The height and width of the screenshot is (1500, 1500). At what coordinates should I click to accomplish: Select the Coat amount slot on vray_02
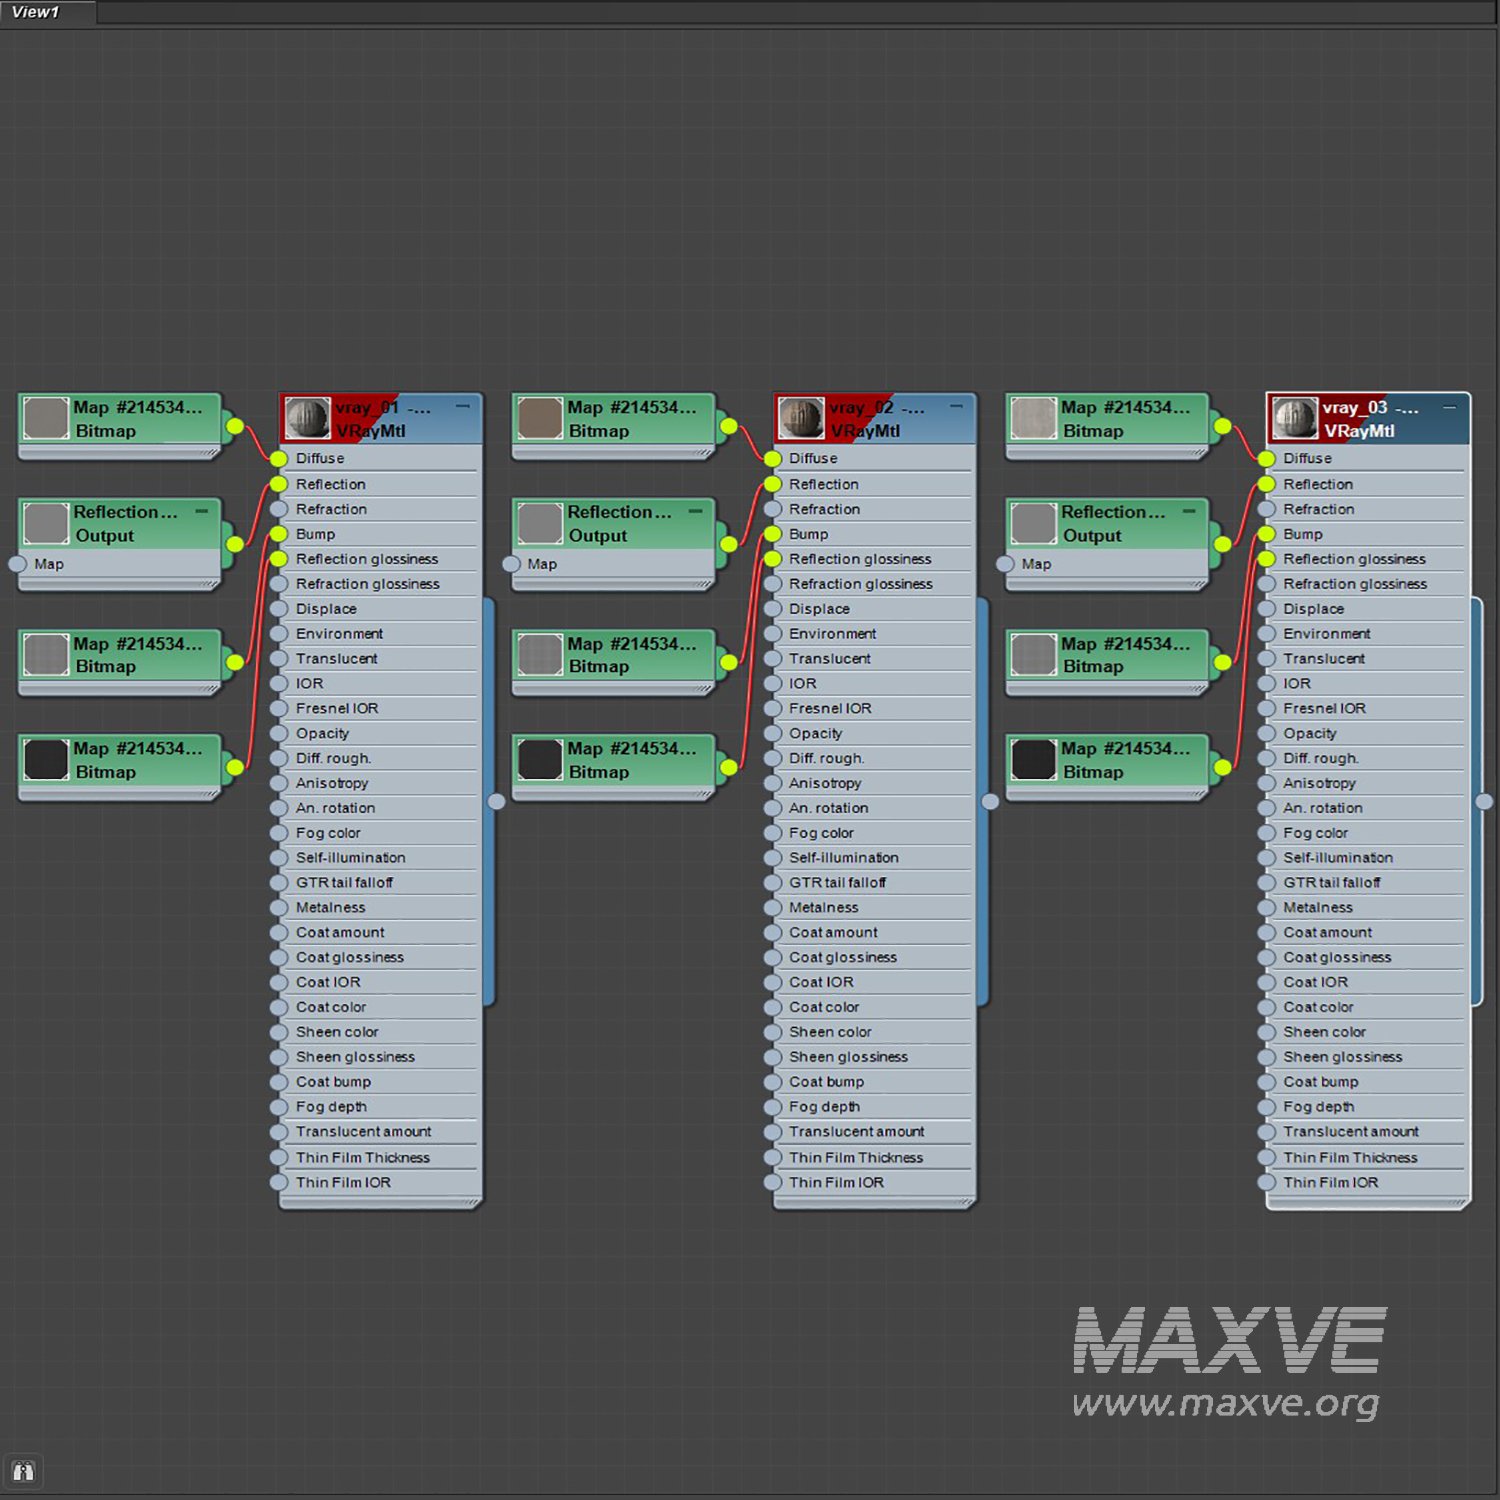click(x=833, y=932)
